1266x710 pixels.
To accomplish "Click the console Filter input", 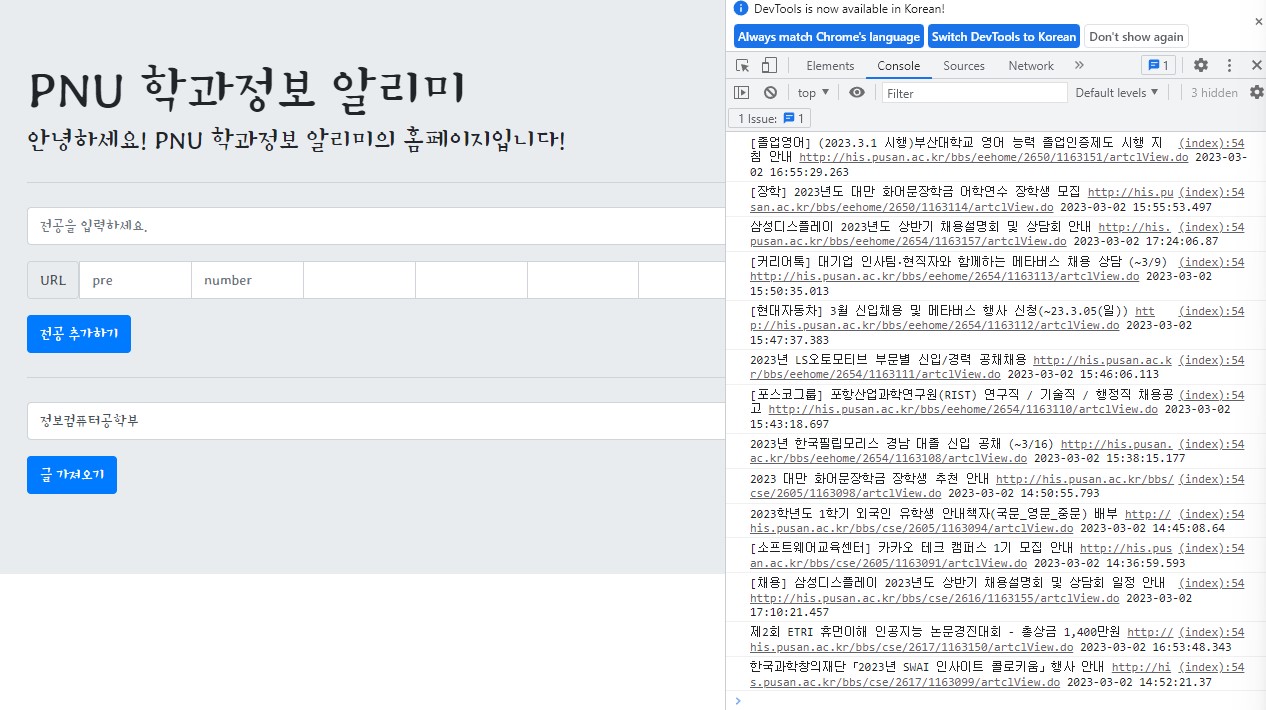I will (974, 93).
